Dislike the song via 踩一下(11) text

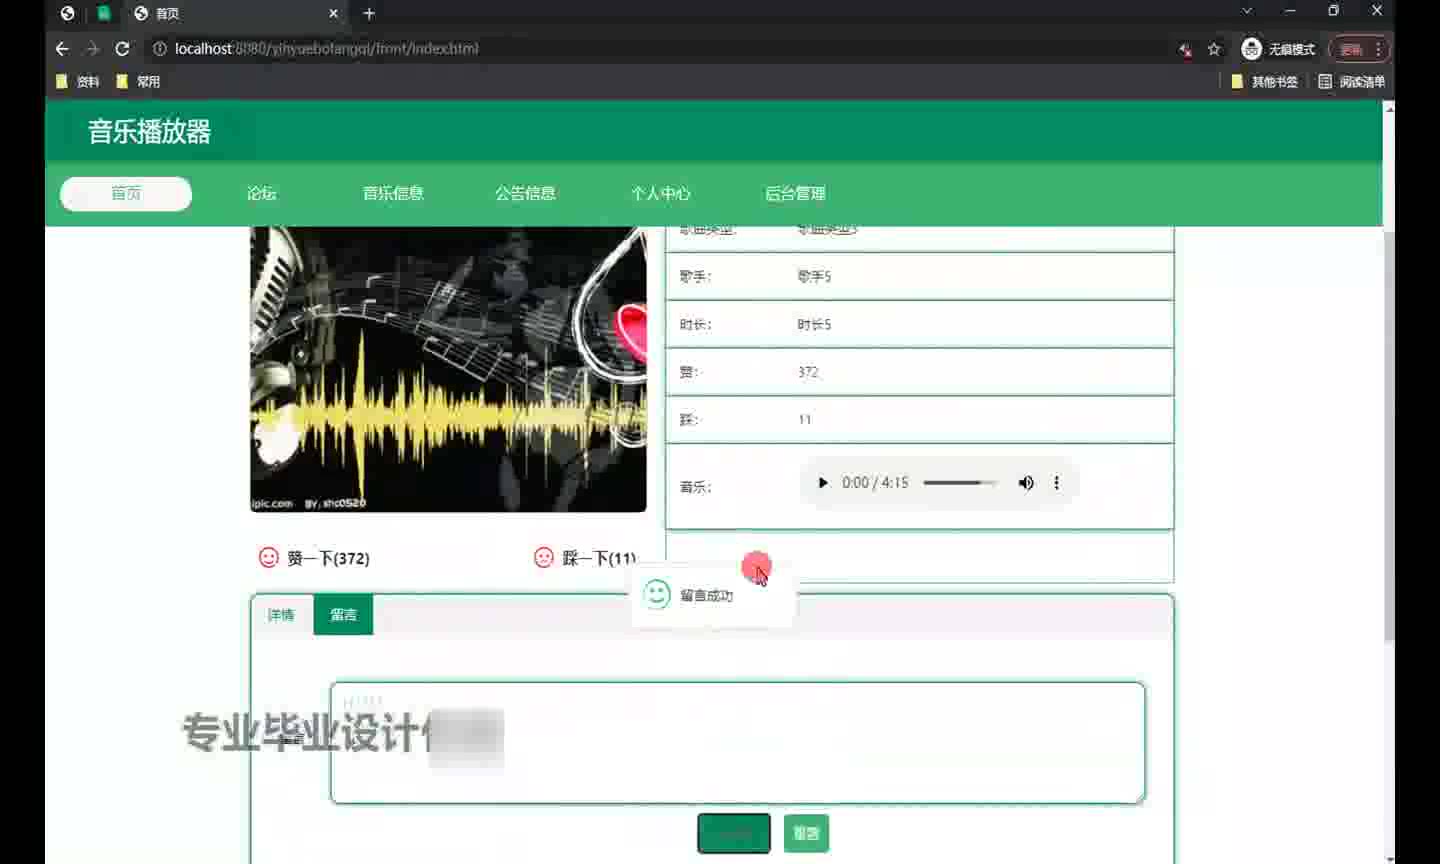(x=599, y=558)
